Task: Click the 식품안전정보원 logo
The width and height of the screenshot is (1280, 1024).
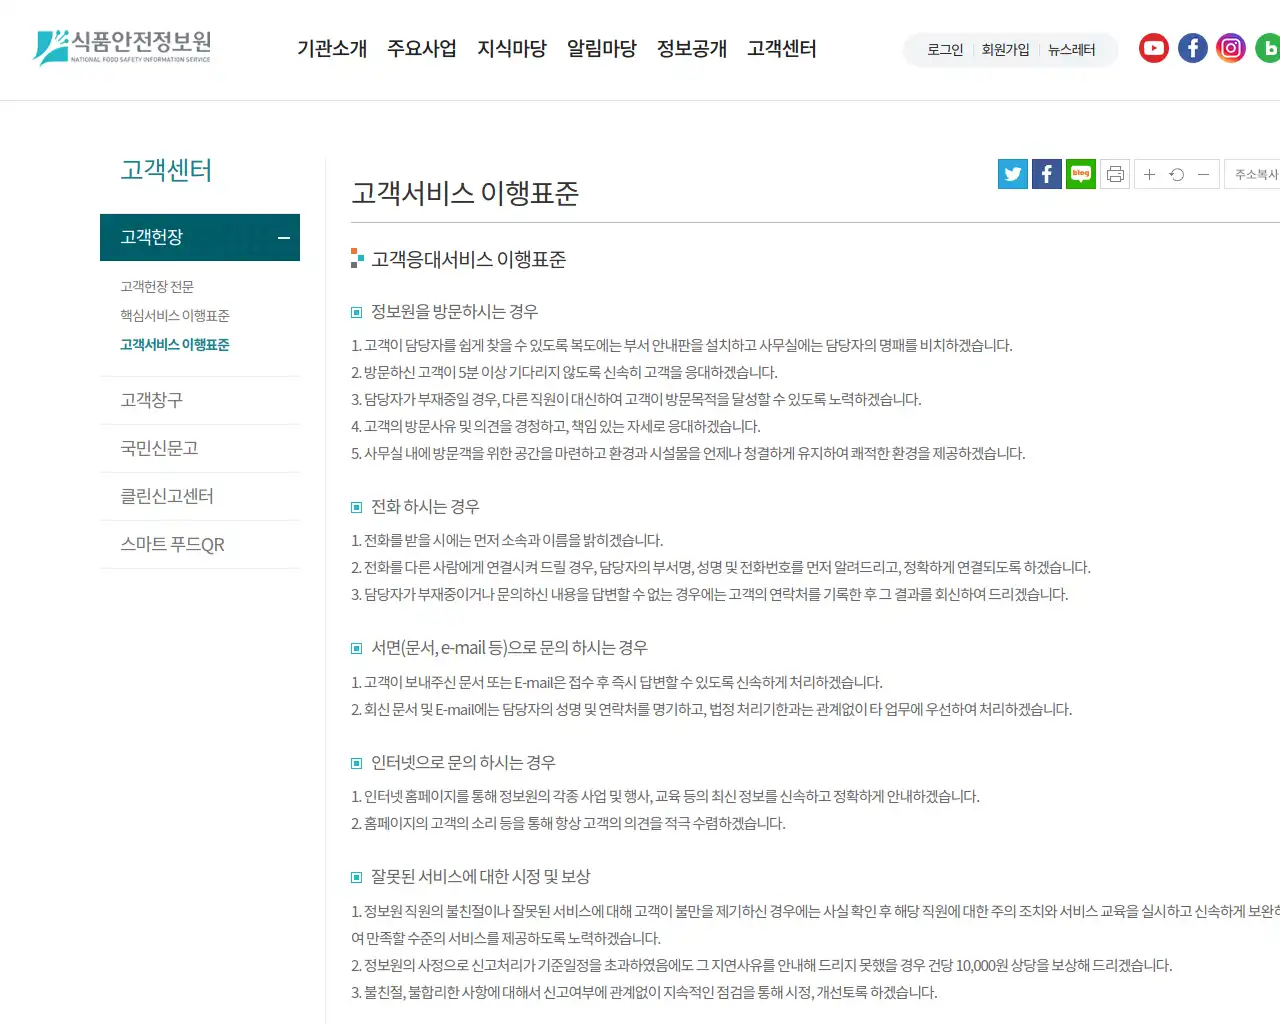Action: pos(122,47)
